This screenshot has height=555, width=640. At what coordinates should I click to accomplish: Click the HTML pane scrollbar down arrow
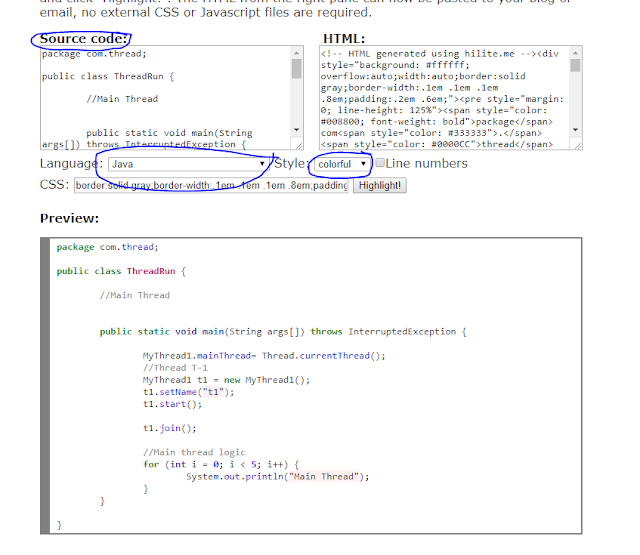(575, 130)
